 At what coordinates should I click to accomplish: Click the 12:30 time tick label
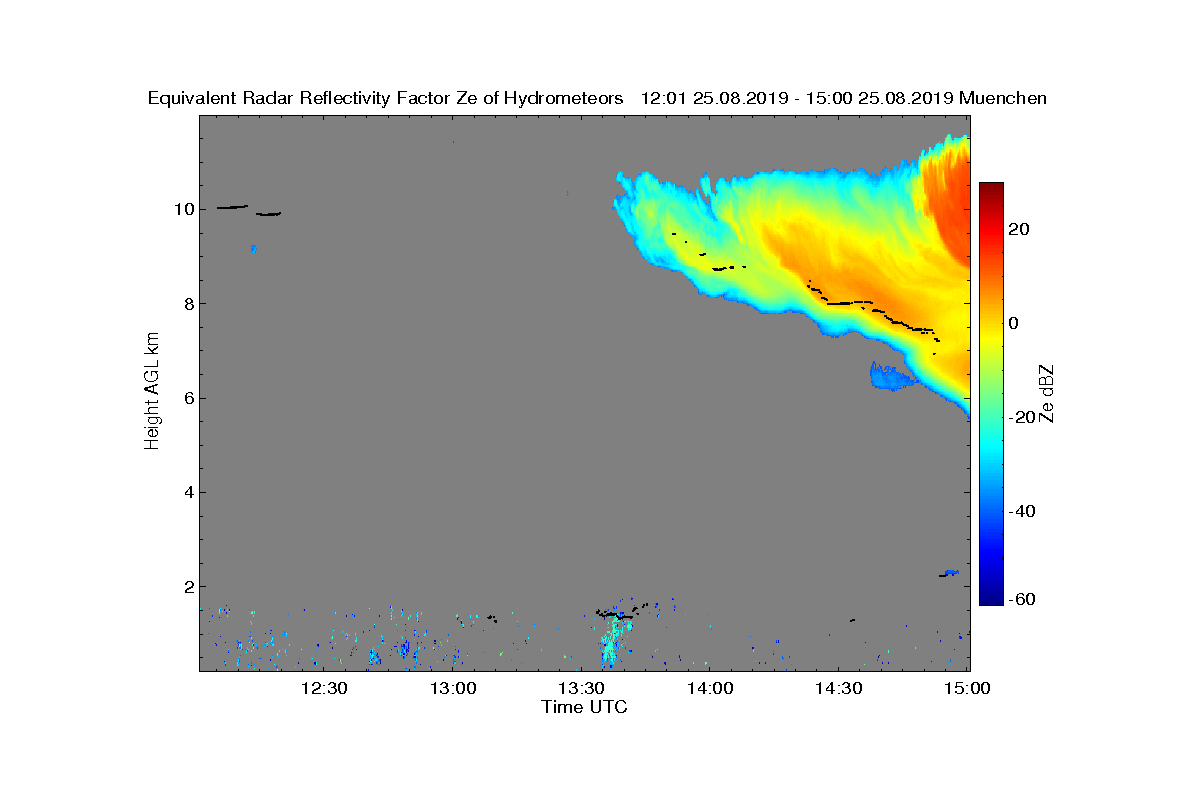[x=323, y=689]
